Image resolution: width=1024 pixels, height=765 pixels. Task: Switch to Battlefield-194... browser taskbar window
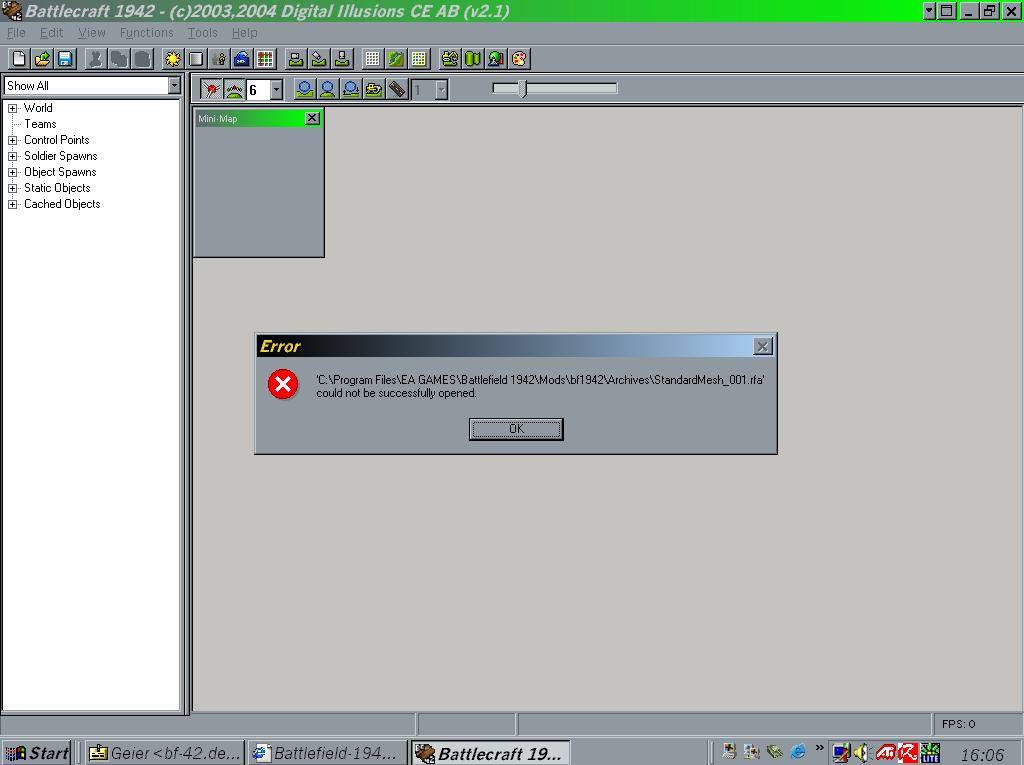[x=327, y=753]
